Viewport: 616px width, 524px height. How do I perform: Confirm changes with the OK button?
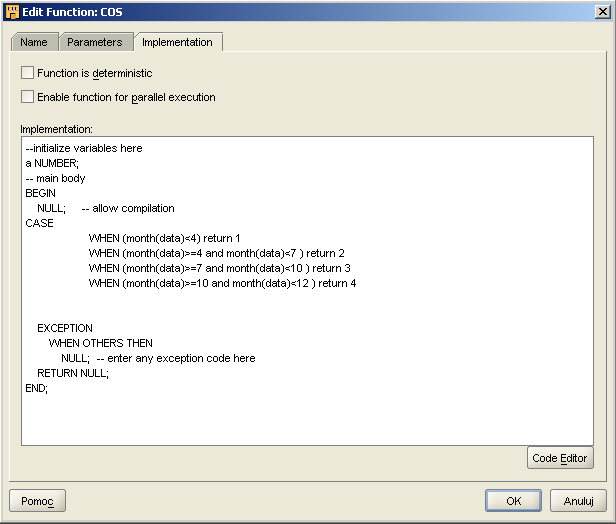click(x=513, y=500)
